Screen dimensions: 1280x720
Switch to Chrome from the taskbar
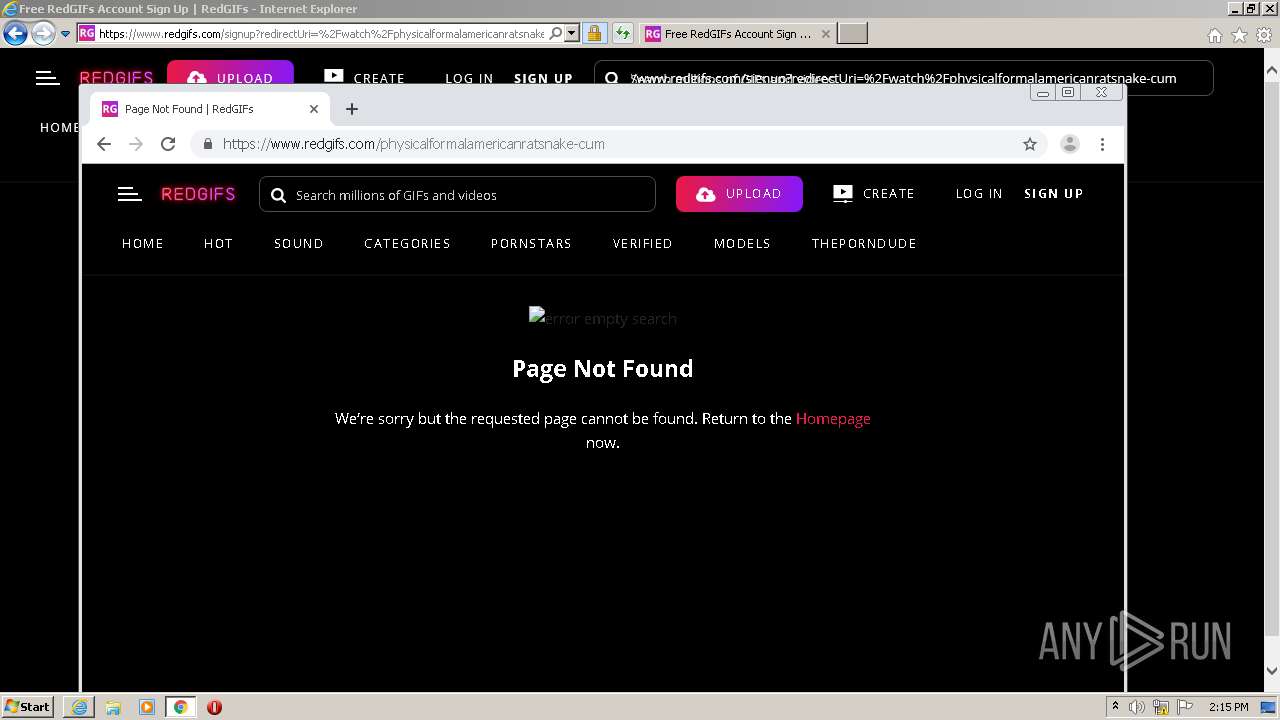[180, 707]
